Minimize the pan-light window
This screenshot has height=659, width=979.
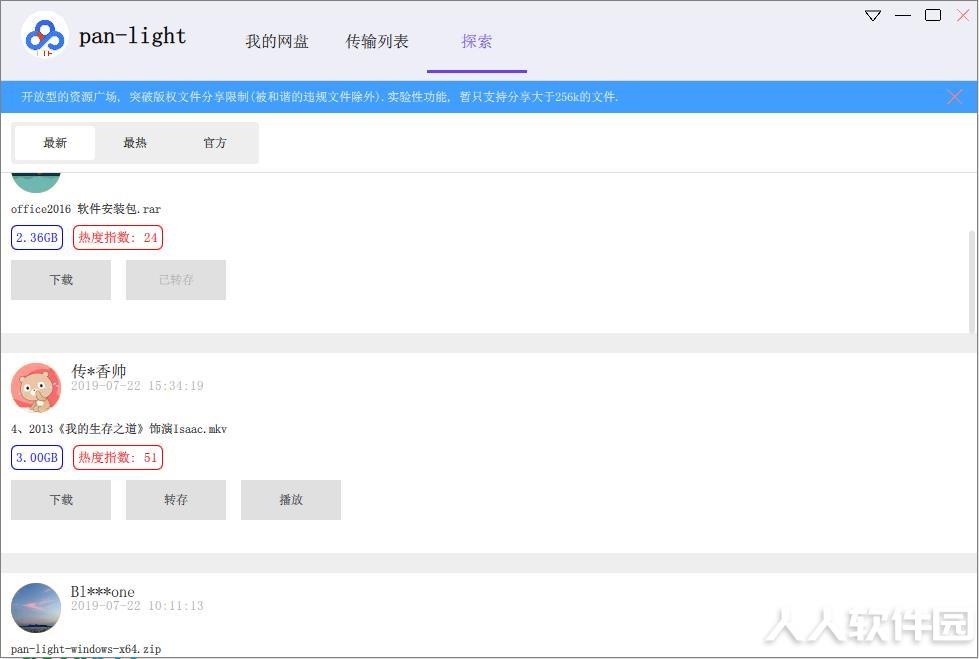click(x=903, y=16)
